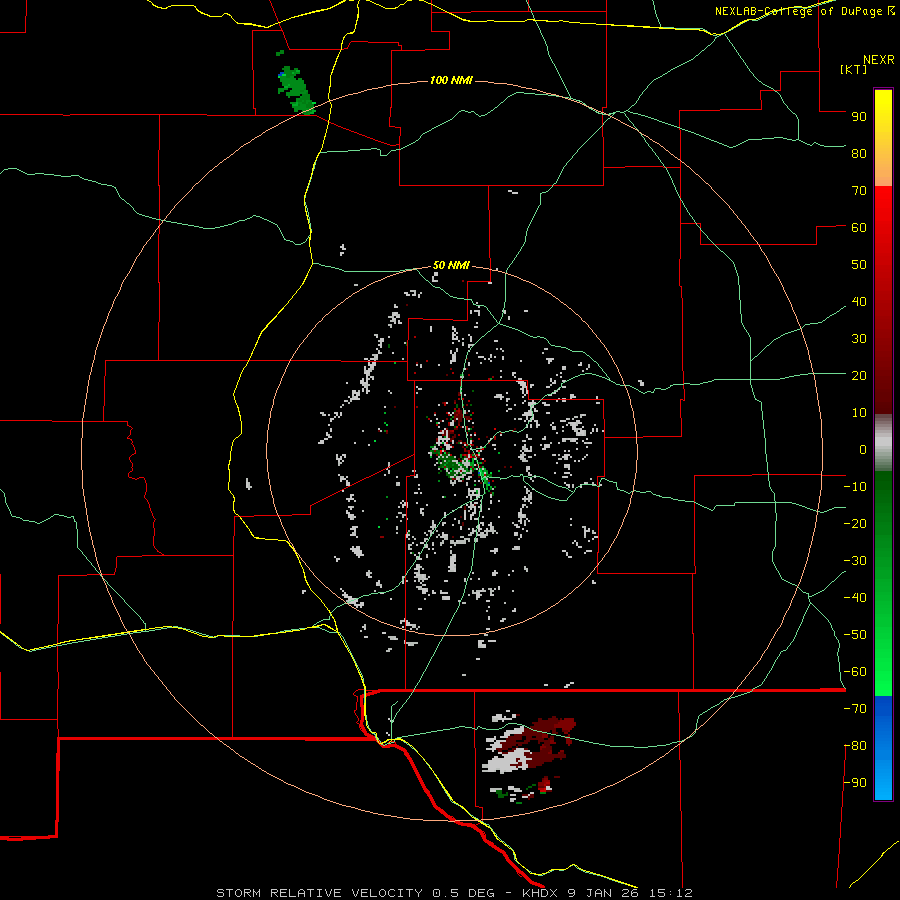Pick the green inbound band of the color scale
900x900 pixels.
coord(883,583)
